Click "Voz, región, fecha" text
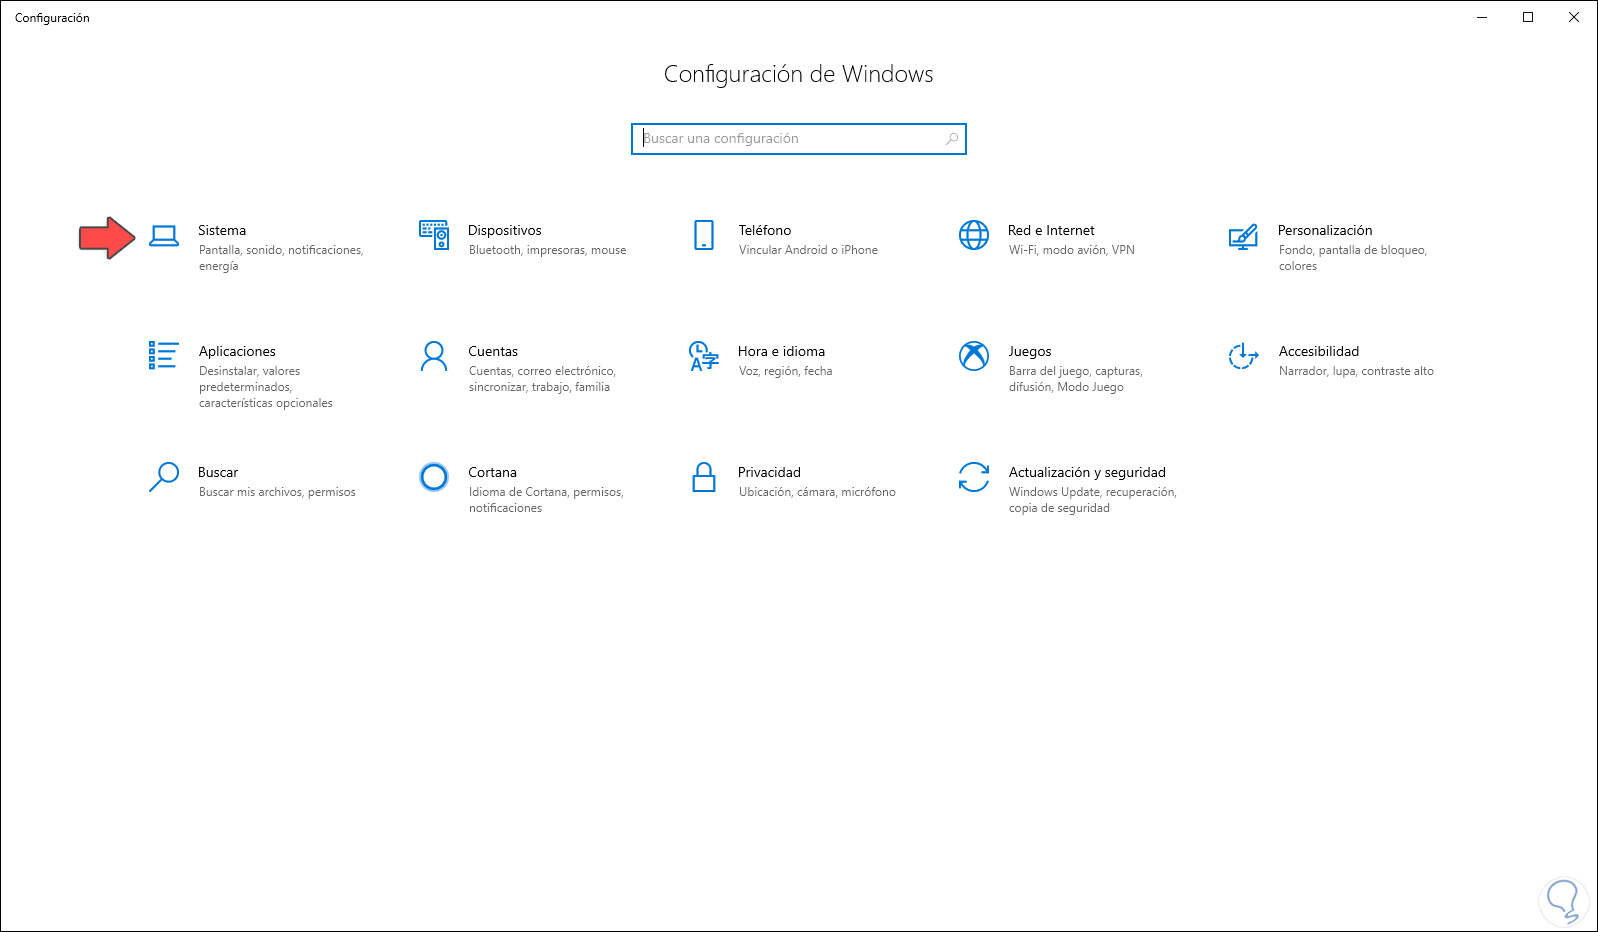Image resolution: width=1598 pixels, height=932 pixels. coord(785,371)
